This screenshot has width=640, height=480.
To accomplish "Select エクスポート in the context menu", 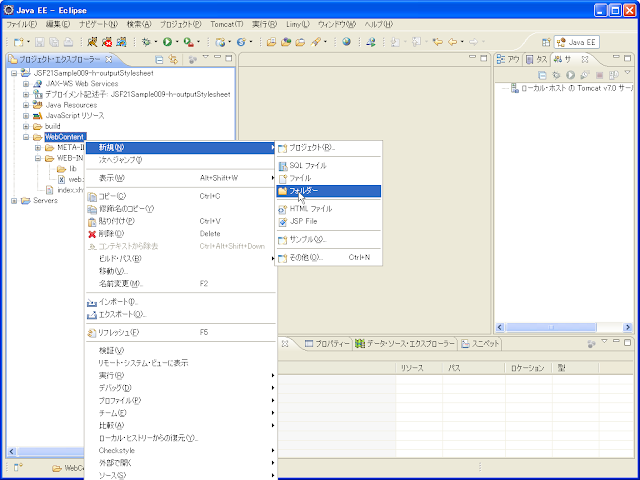I will 181,315.
